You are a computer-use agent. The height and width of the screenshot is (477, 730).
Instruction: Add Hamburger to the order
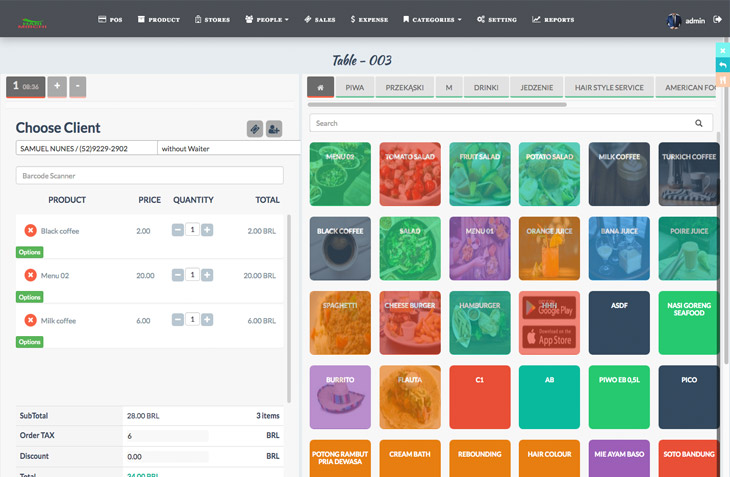click(x=480, y=323)
